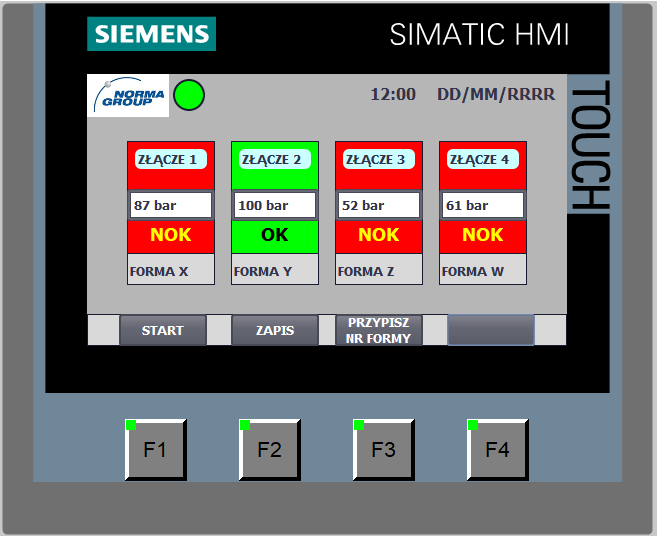The width and height of the screenshot is (657, 536).
Task: Click the Siemens logo
Action: click(151, 34)
